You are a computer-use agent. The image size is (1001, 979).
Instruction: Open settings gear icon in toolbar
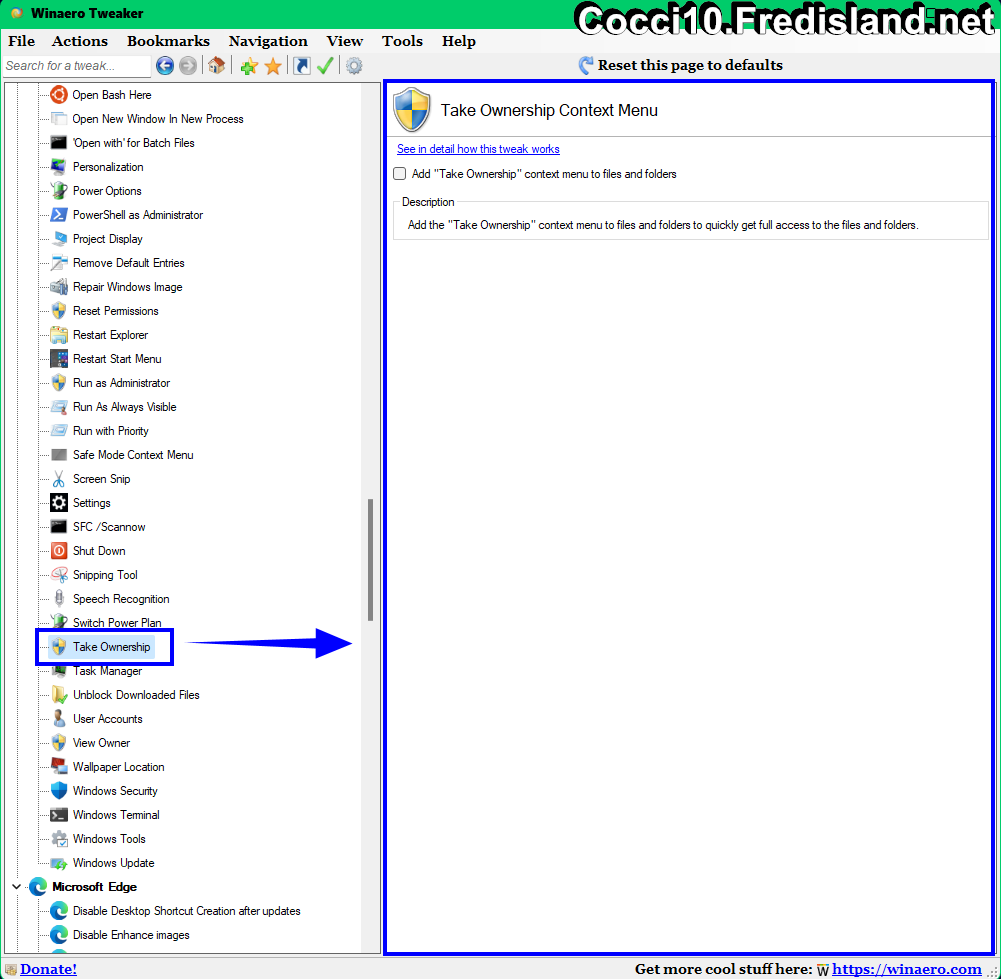click(x=354, y=66)
